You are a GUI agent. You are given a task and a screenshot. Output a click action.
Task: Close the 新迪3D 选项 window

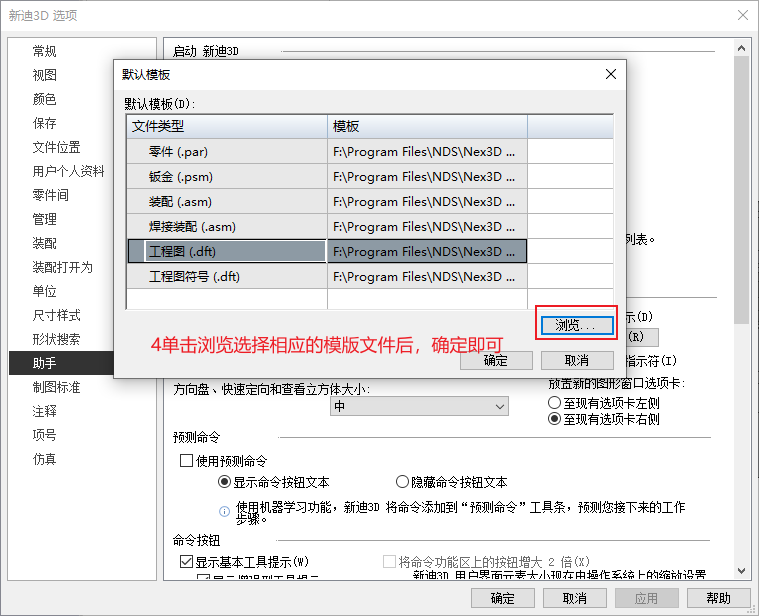[743, 15]
